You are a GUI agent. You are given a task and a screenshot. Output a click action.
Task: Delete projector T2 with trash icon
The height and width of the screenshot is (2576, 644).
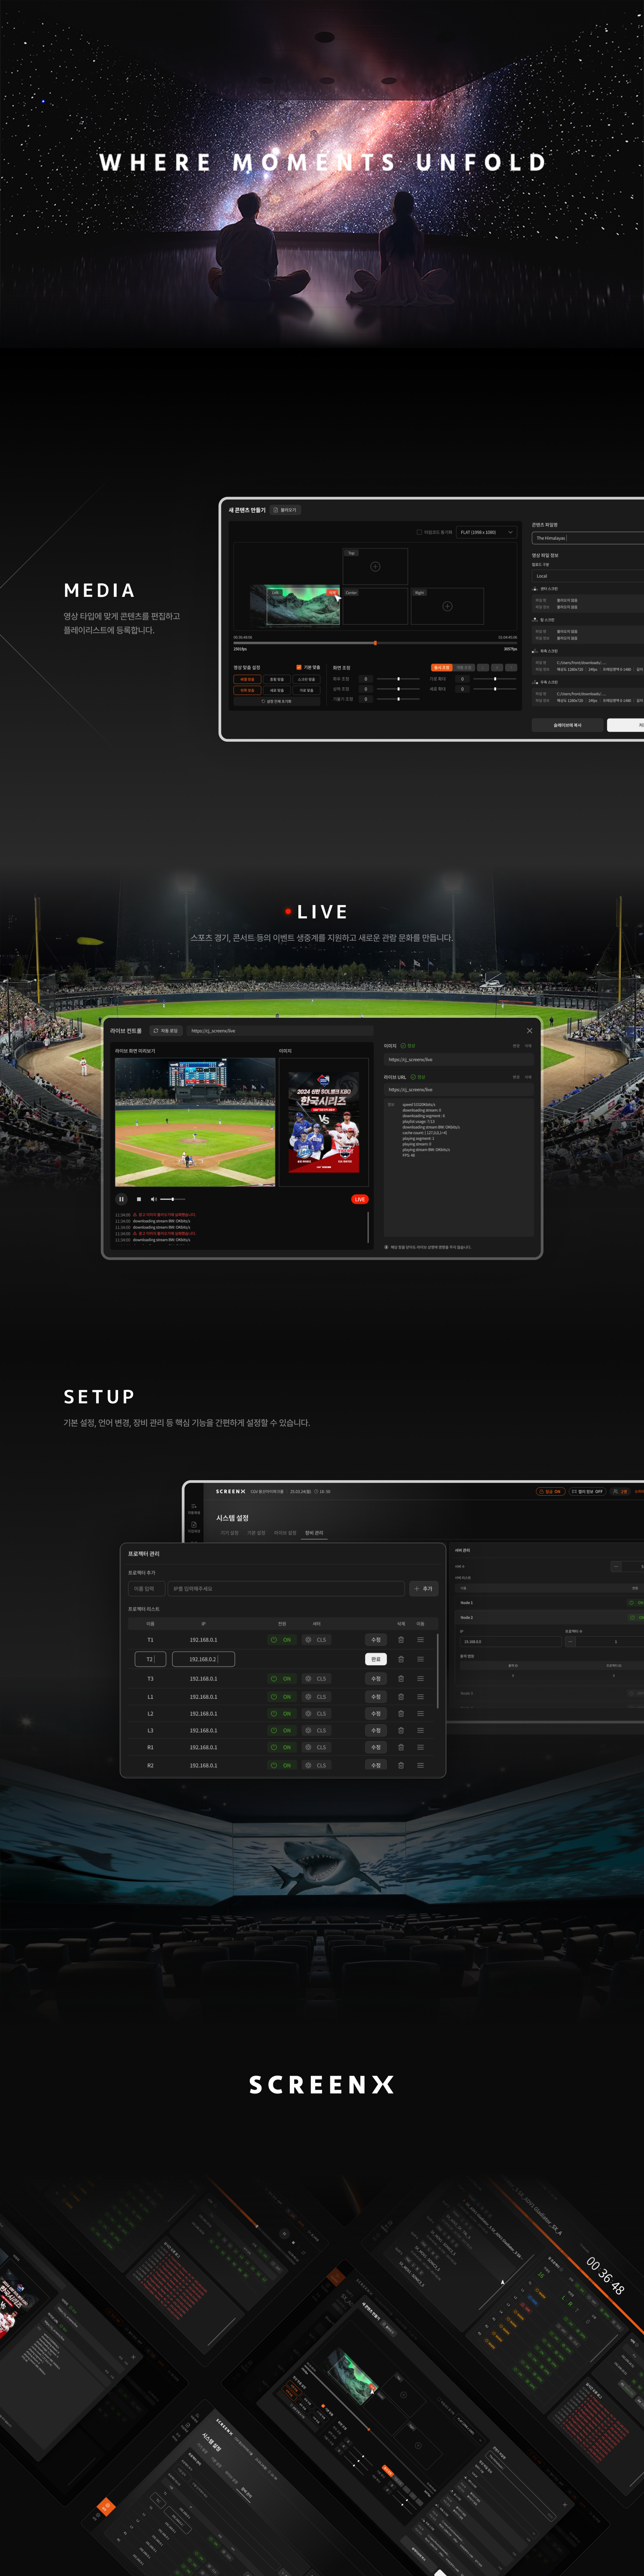pos(401,1659)
